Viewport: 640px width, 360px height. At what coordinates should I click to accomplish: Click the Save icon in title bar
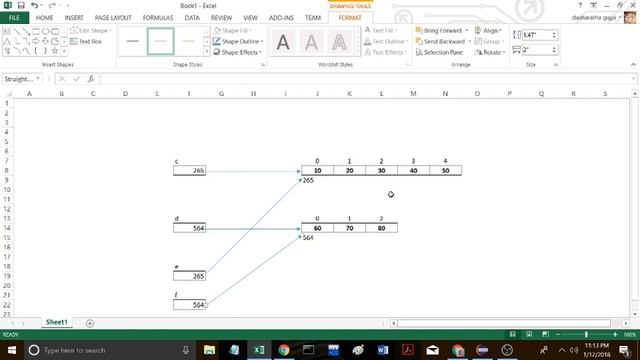[21, 6]
